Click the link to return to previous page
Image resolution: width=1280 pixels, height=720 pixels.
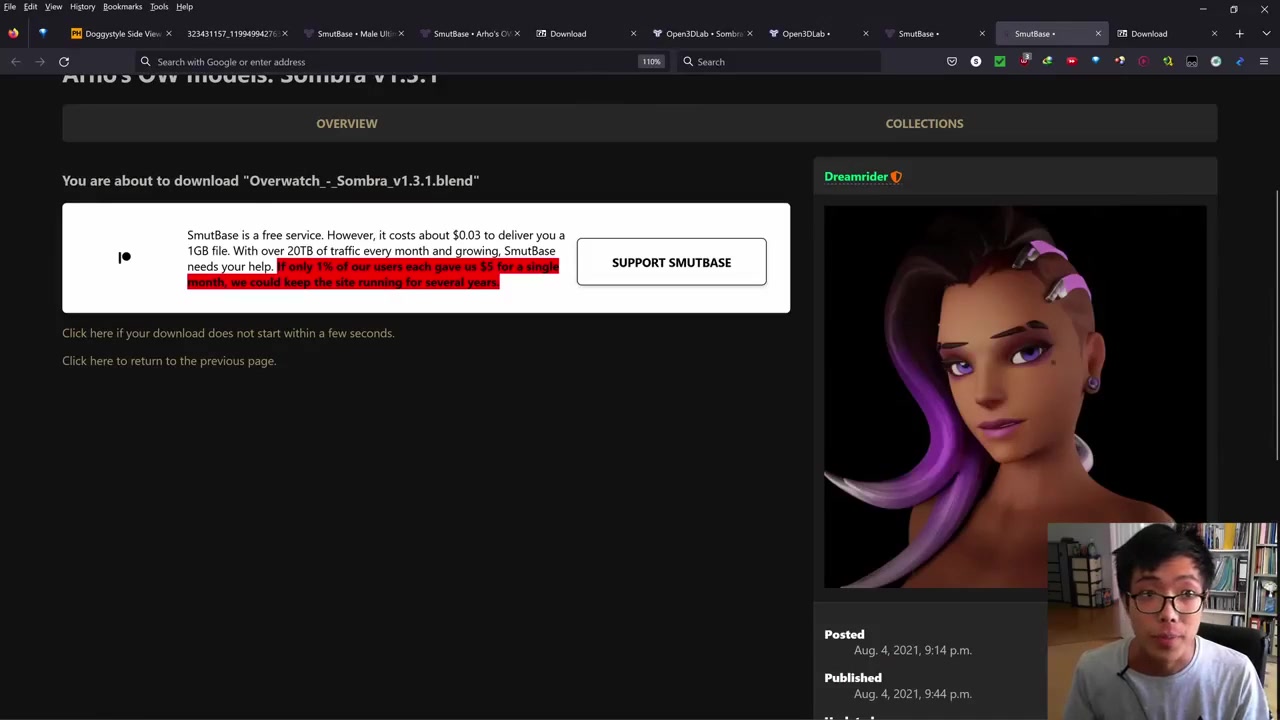click(x=169, y=361)
